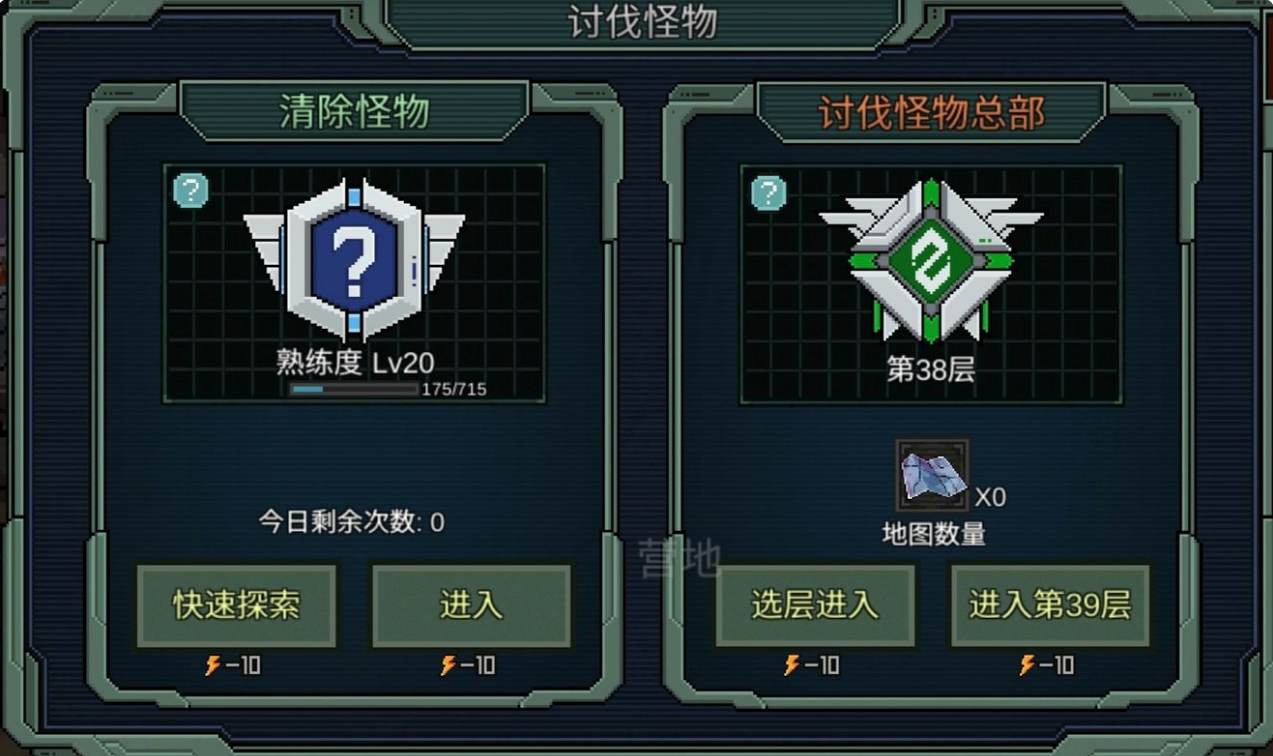Start 快速探索 quick exploration
This screenshot has width=1273, height=756.
tap(237, 606)
